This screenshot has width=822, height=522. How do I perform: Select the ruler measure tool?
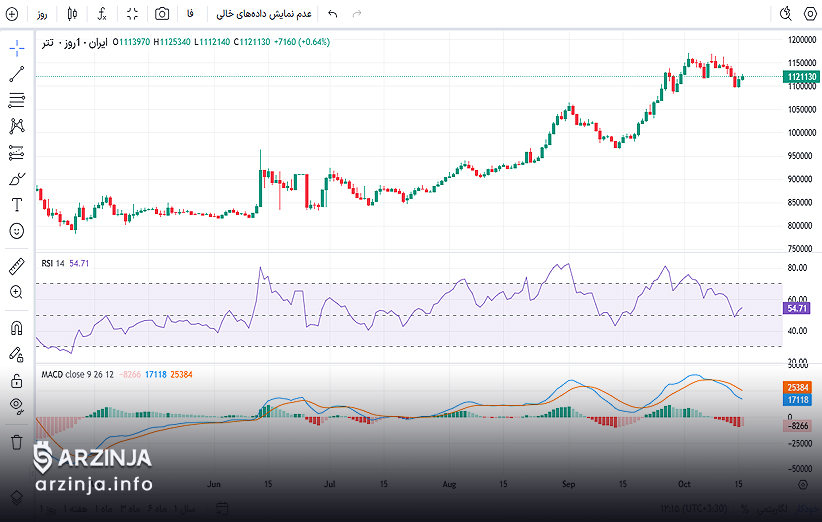(x=17, y=266)
